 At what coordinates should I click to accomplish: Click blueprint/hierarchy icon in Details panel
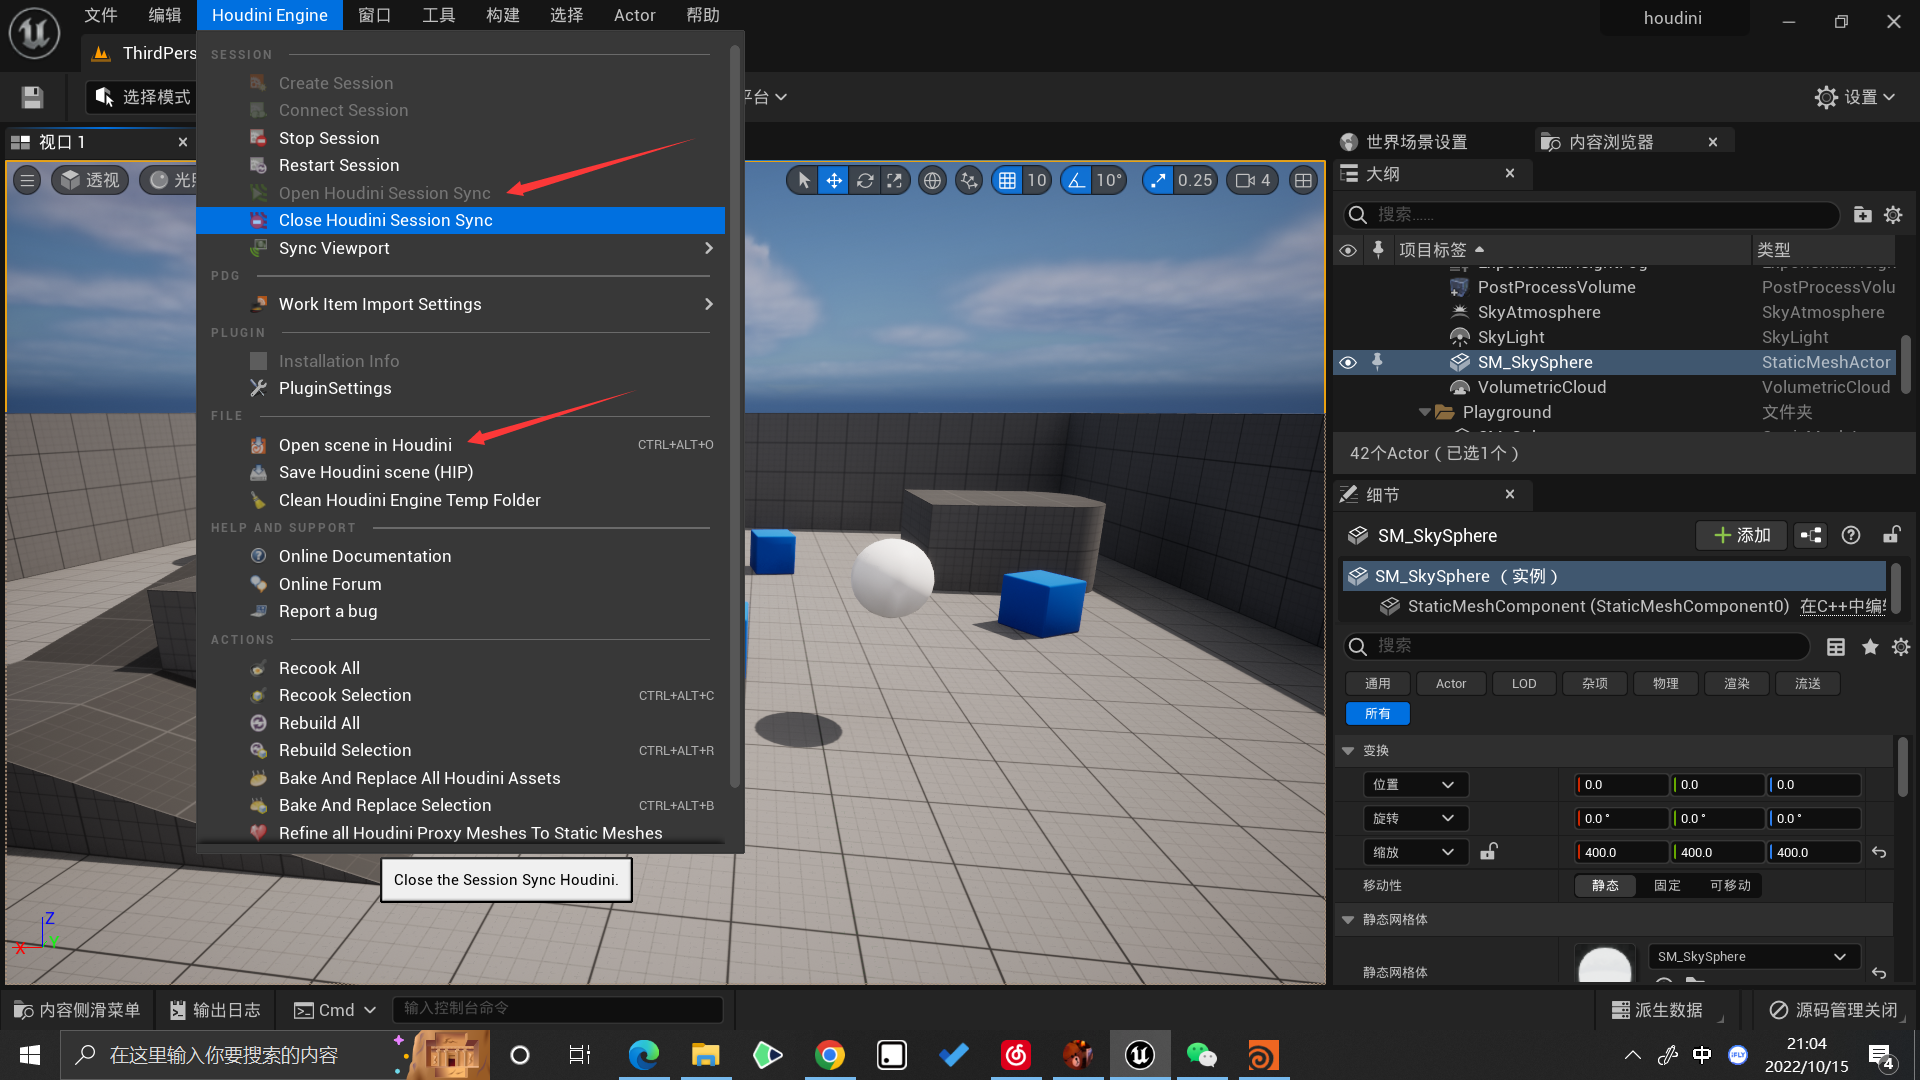(x=1811, y=535)
